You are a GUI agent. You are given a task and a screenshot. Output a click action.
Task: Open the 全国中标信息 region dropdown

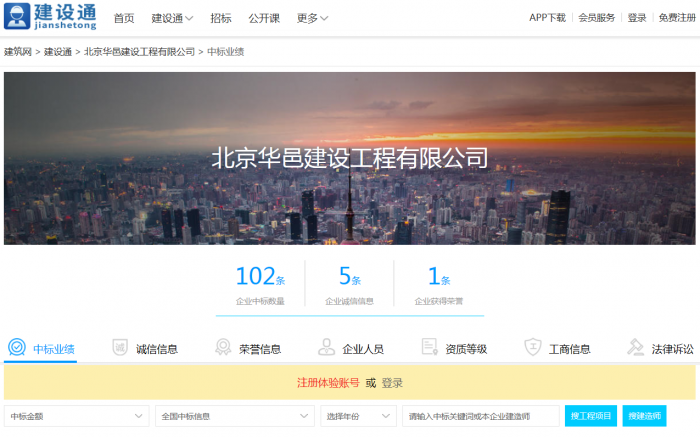click(235, 416)
